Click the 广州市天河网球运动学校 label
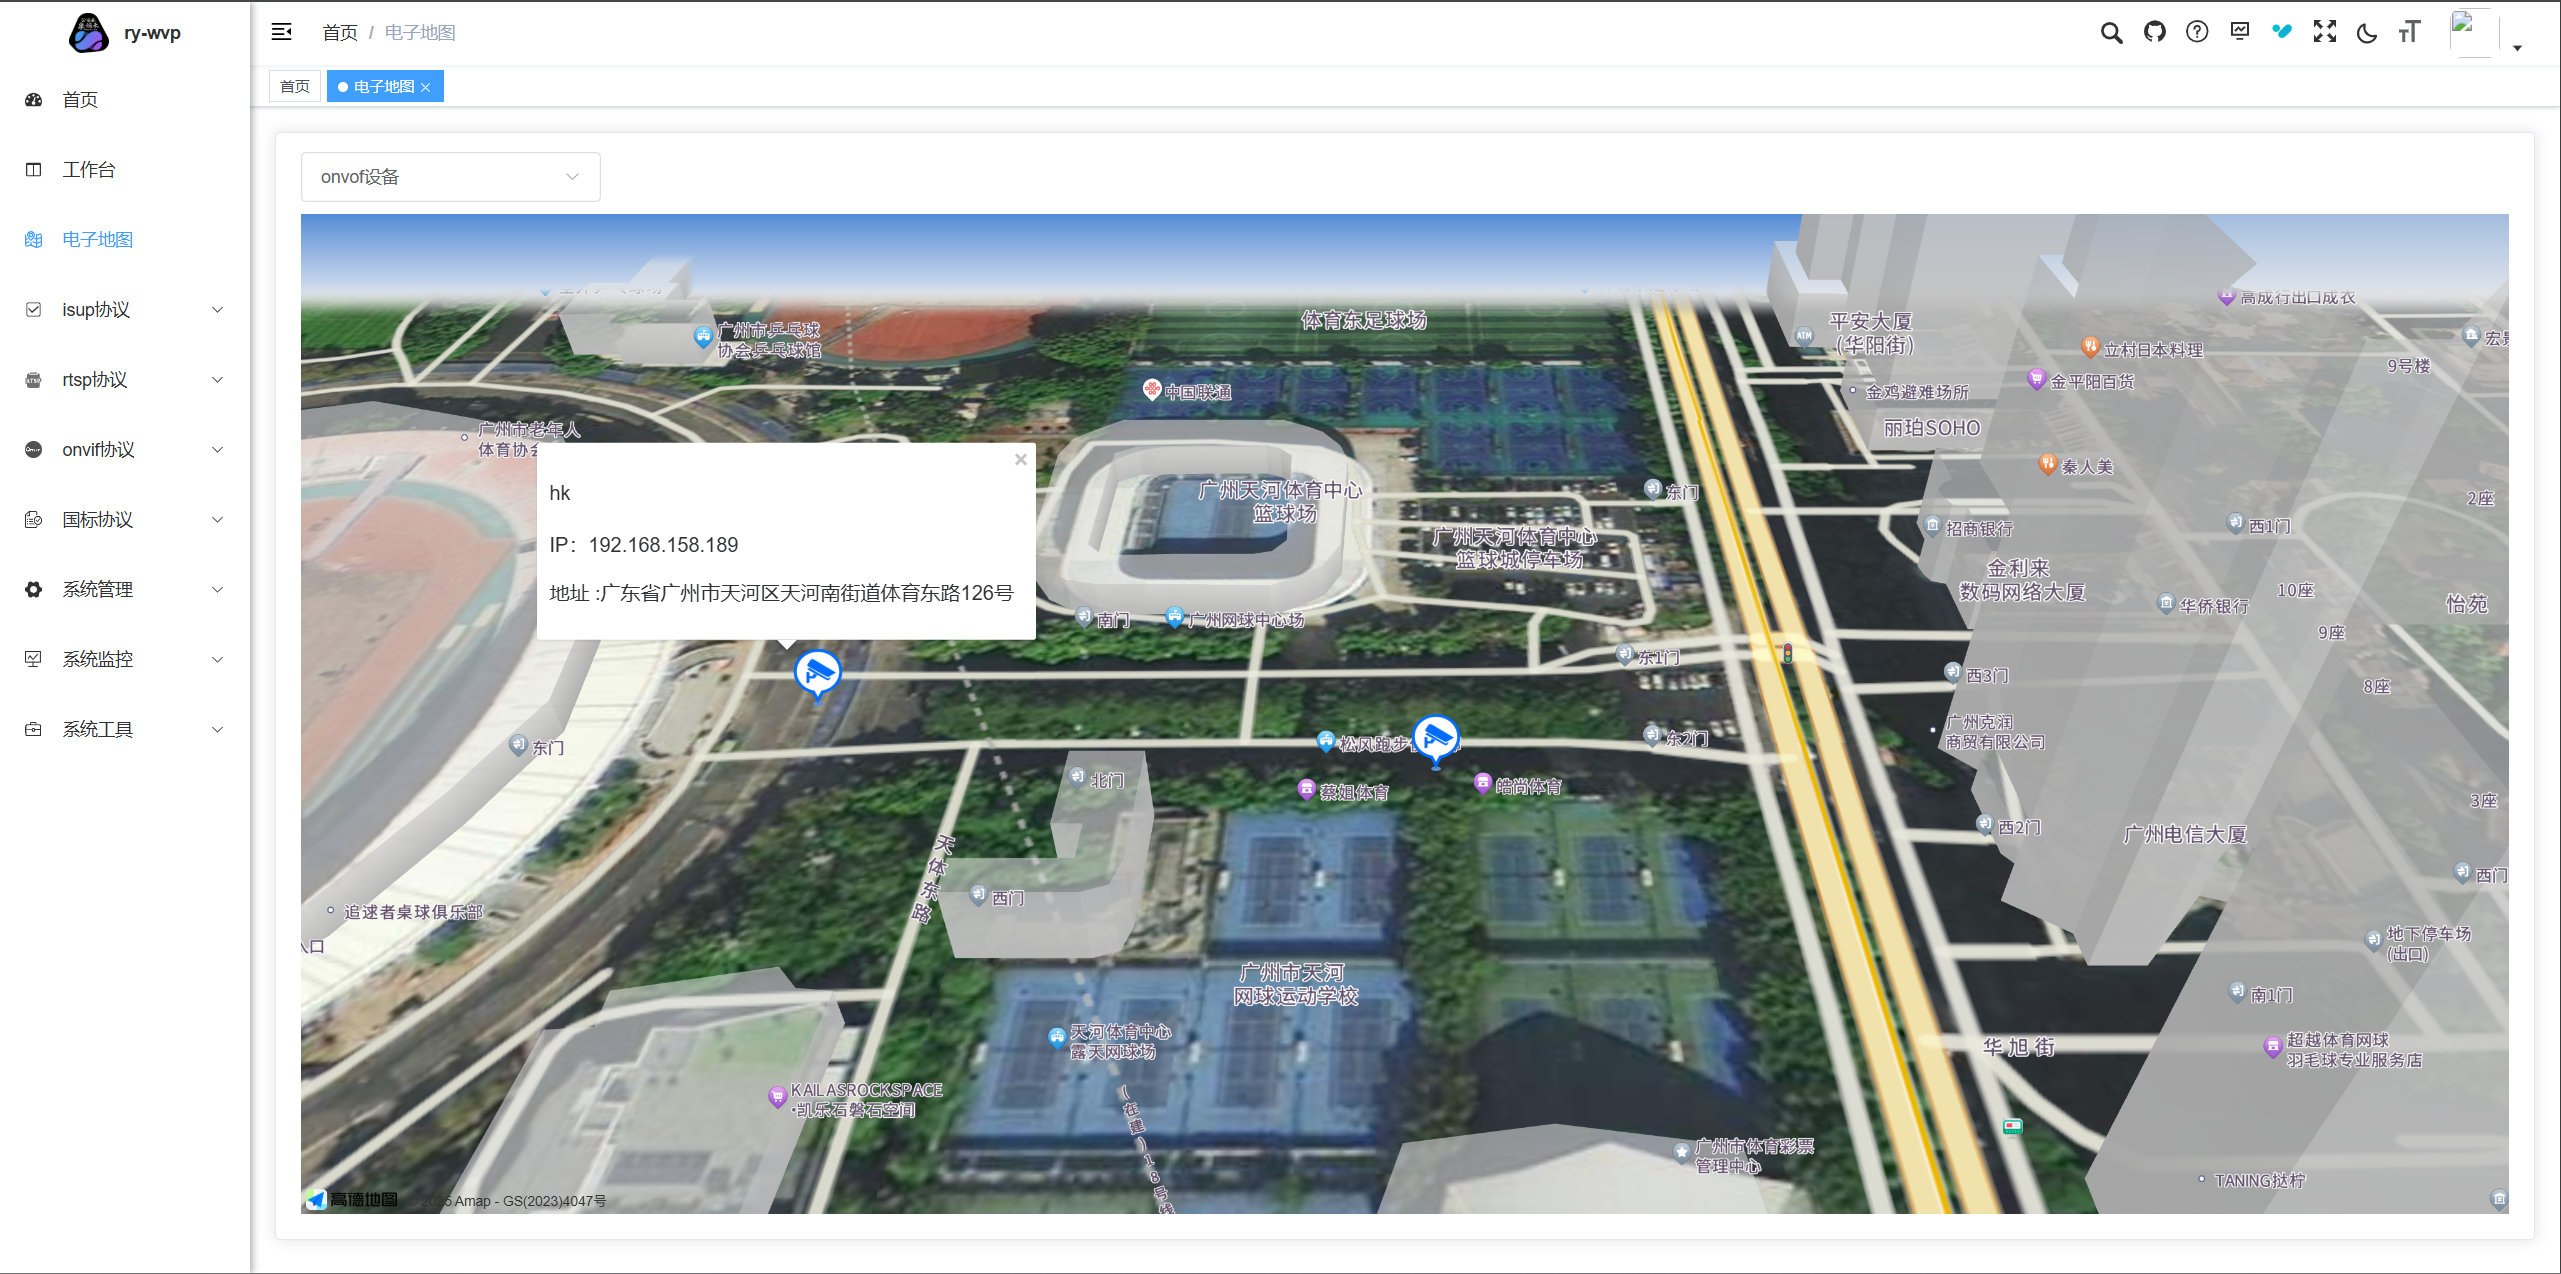The width and height of the screenshot is (2561, 1274). tap(1295, 984)
